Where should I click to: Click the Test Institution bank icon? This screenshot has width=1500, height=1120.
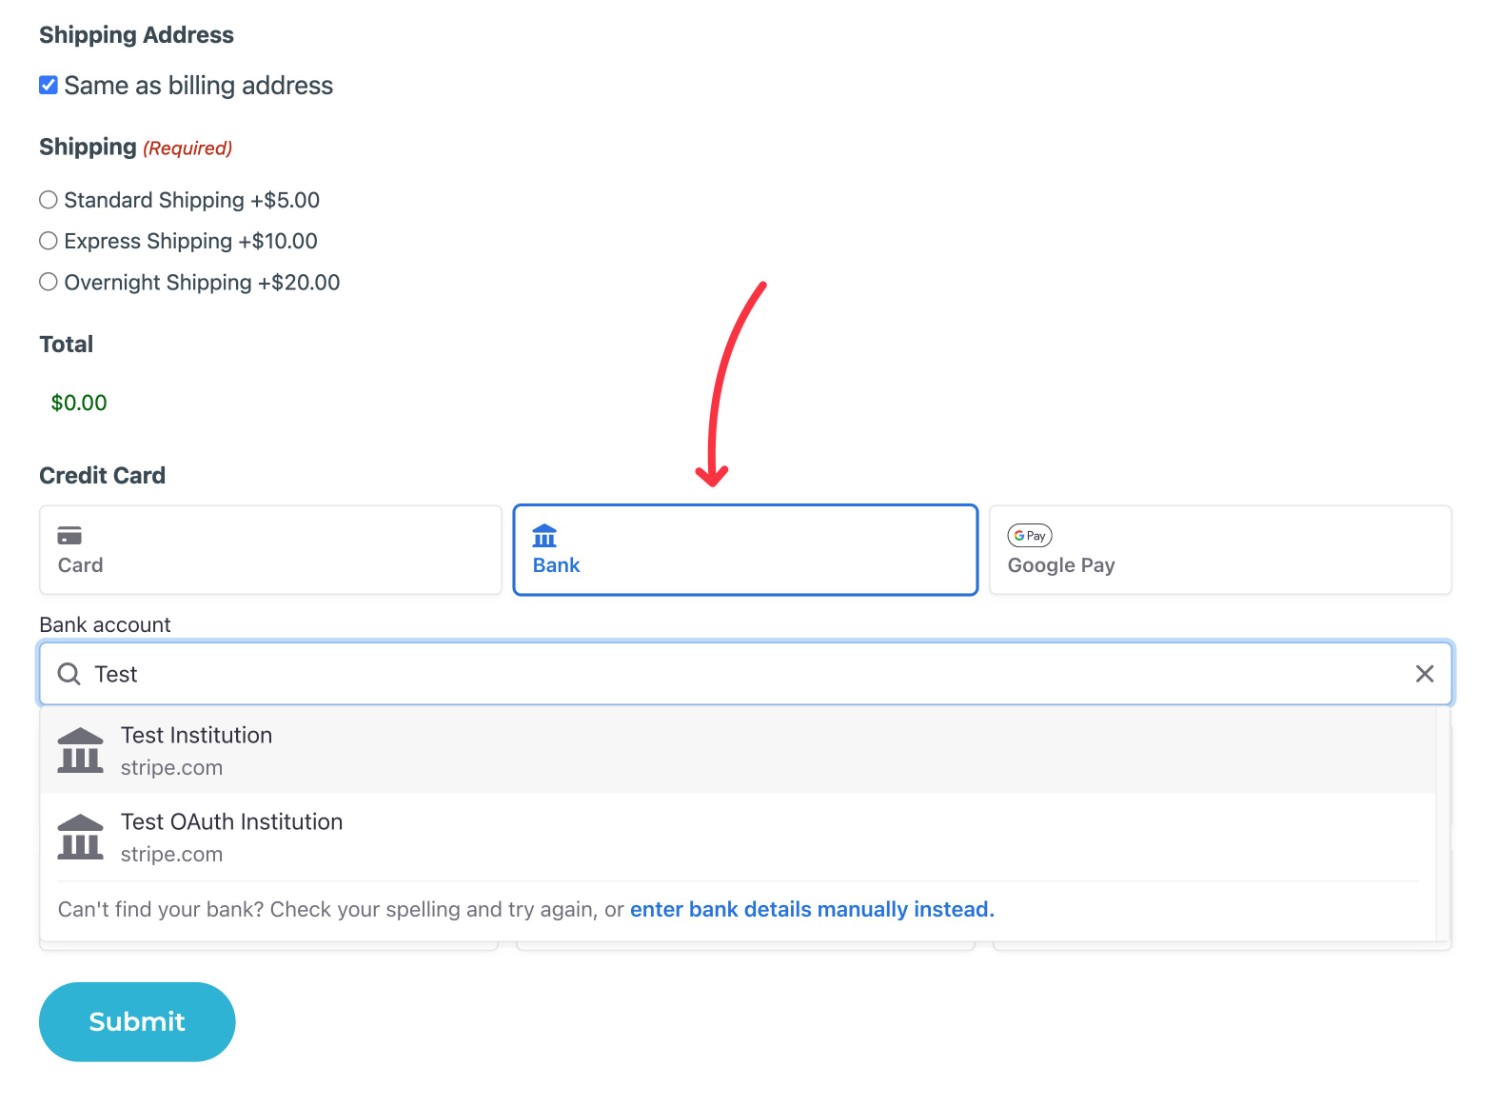pyautogui.click(x=80, y=749)
